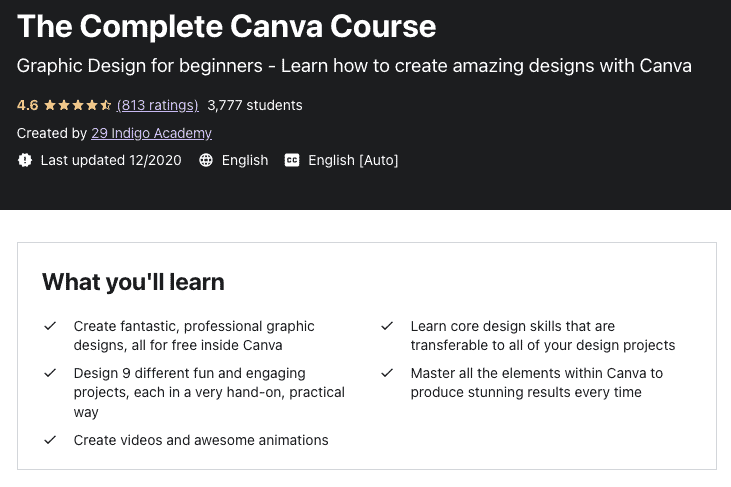Image resolution: width=731 pixels, height=487 pixels.
Task: Click the 4.6 rating score
Action: 28,105
